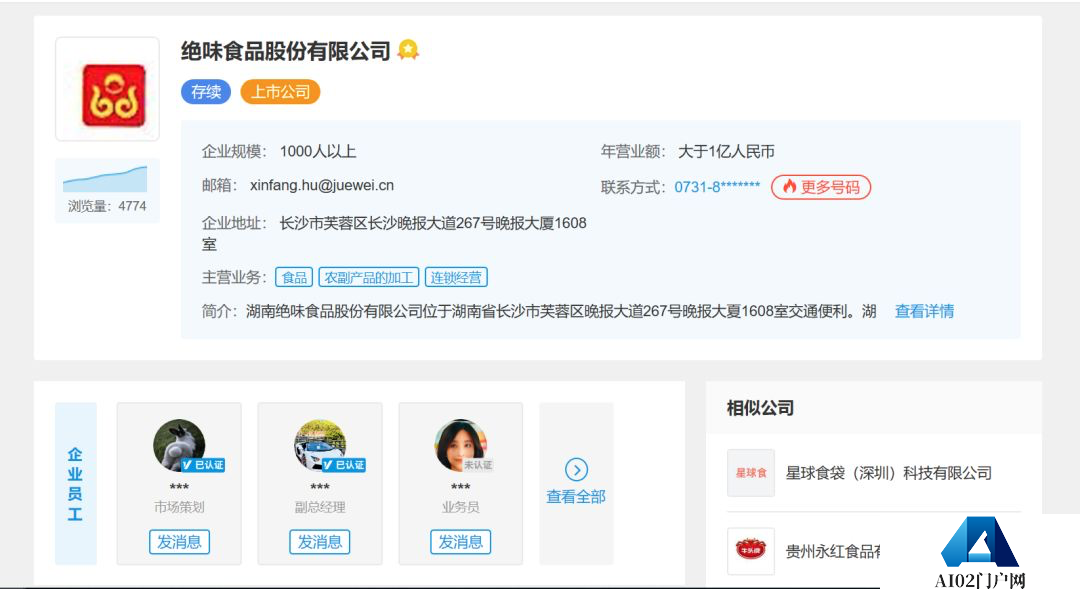The width and height of the screenshot is (1080, 589).
Task: Send message to the 副总经理 employee
Action: click(320, 541)
